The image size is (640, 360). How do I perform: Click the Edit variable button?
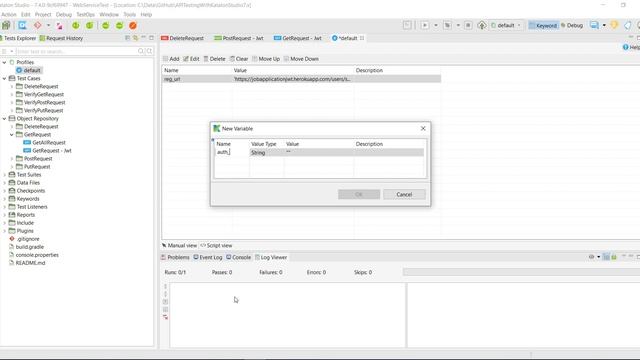[x=191, y=59]
